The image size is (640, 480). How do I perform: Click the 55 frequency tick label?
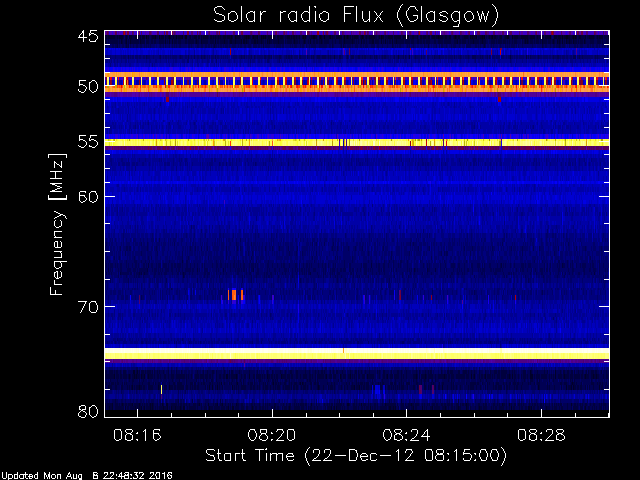click(x=88, y=142)
